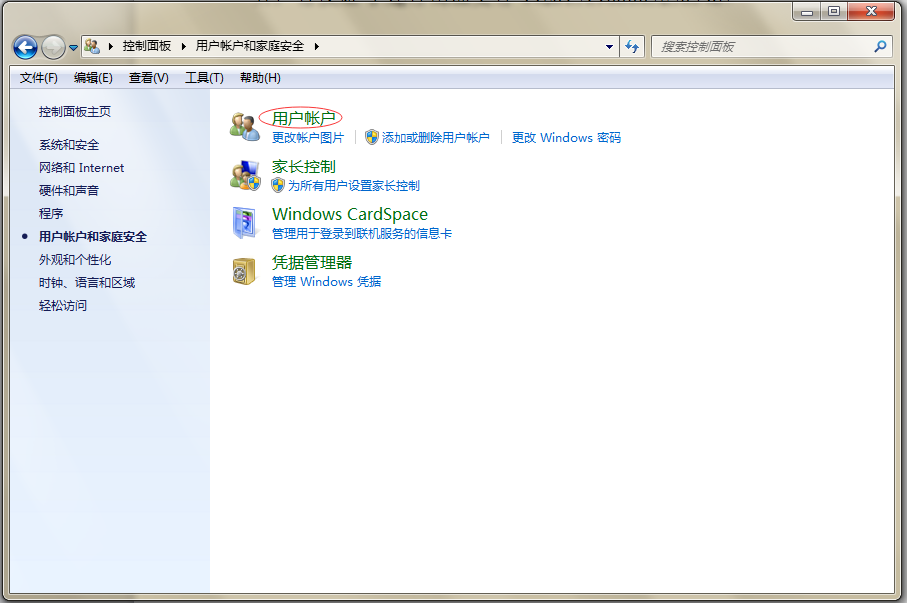The height and width of the screenshot is (603, 907).
Task: Click shield icon beside 添加或删除用户帐户
Action: click(x=371, y=137)
